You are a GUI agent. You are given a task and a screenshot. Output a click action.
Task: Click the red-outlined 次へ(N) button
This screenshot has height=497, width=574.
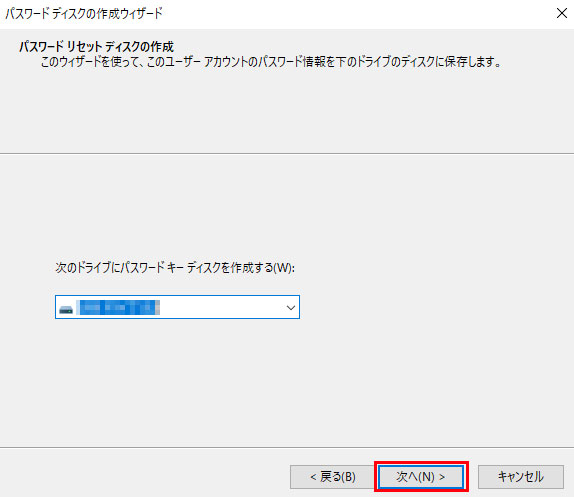[x=421, y=477]
